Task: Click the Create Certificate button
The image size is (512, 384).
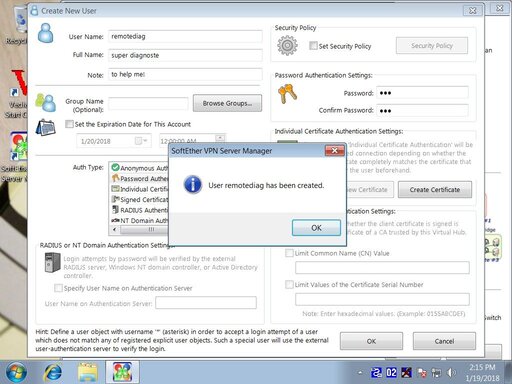Action: coord(435,190)
